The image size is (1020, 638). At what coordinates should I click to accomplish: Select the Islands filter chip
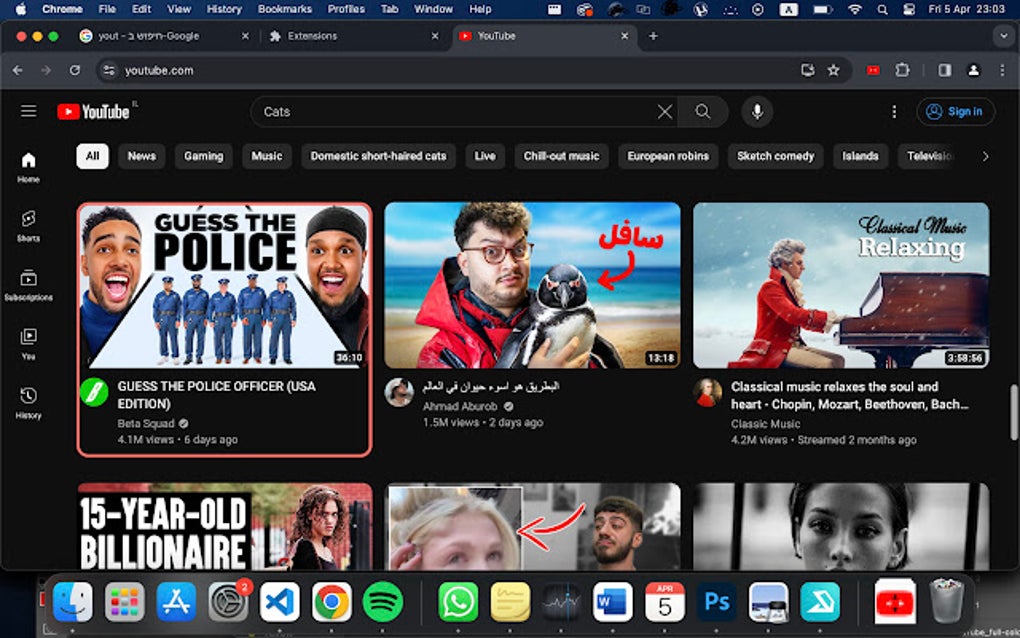click(860, 156)
